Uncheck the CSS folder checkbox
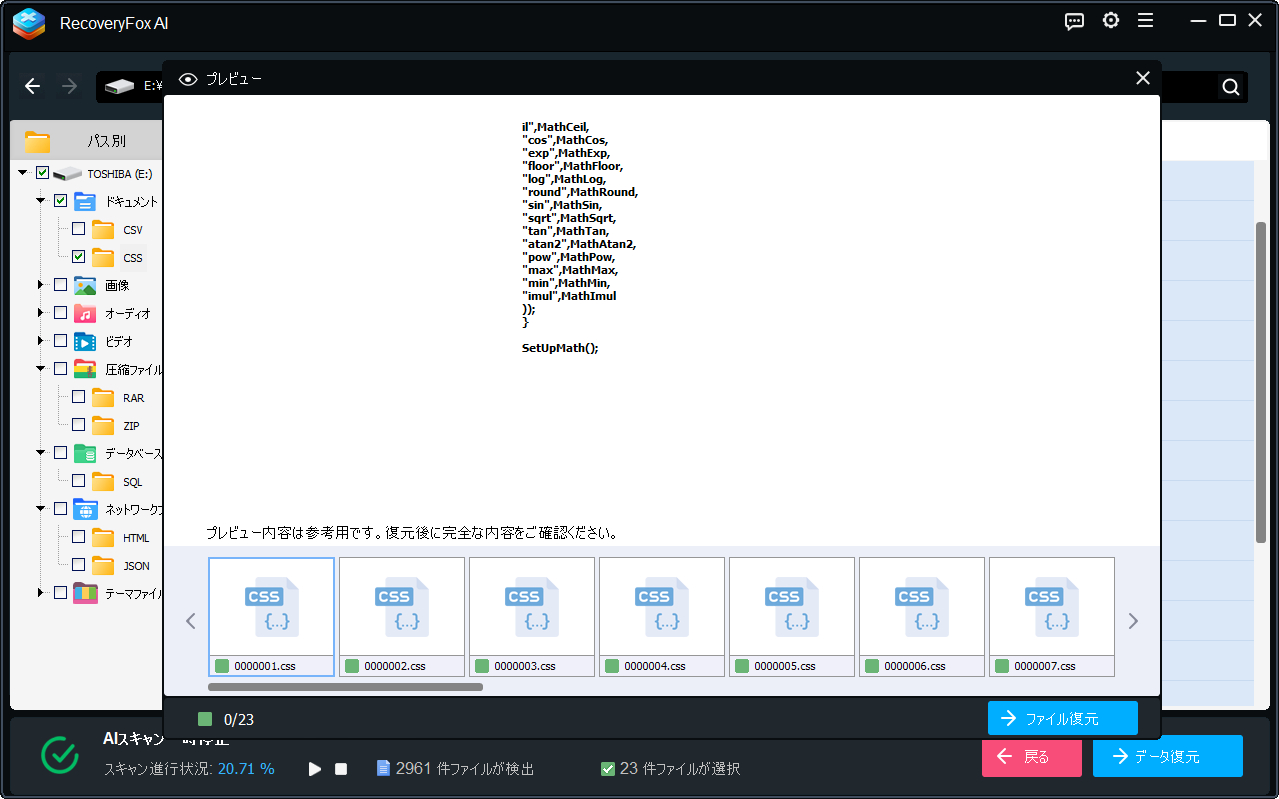 tap(78, 257)
